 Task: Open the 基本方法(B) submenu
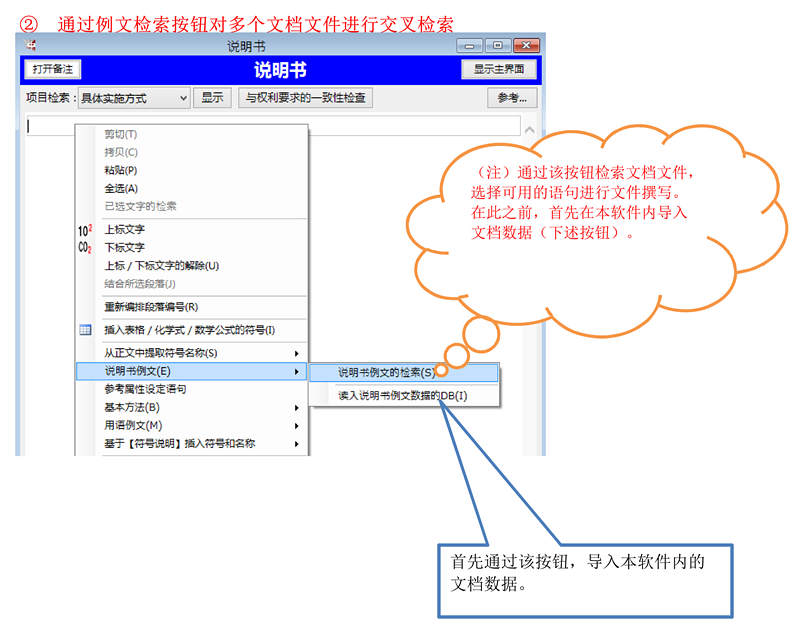coord(191,408)
